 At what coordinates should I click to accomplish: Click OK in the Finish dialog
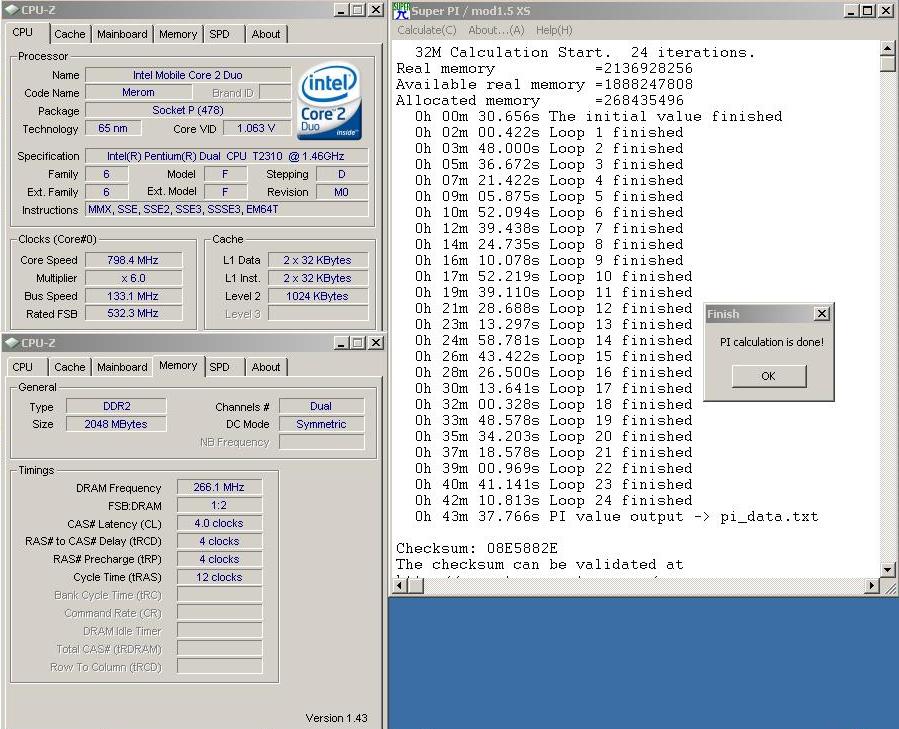(x=769, y=376)
